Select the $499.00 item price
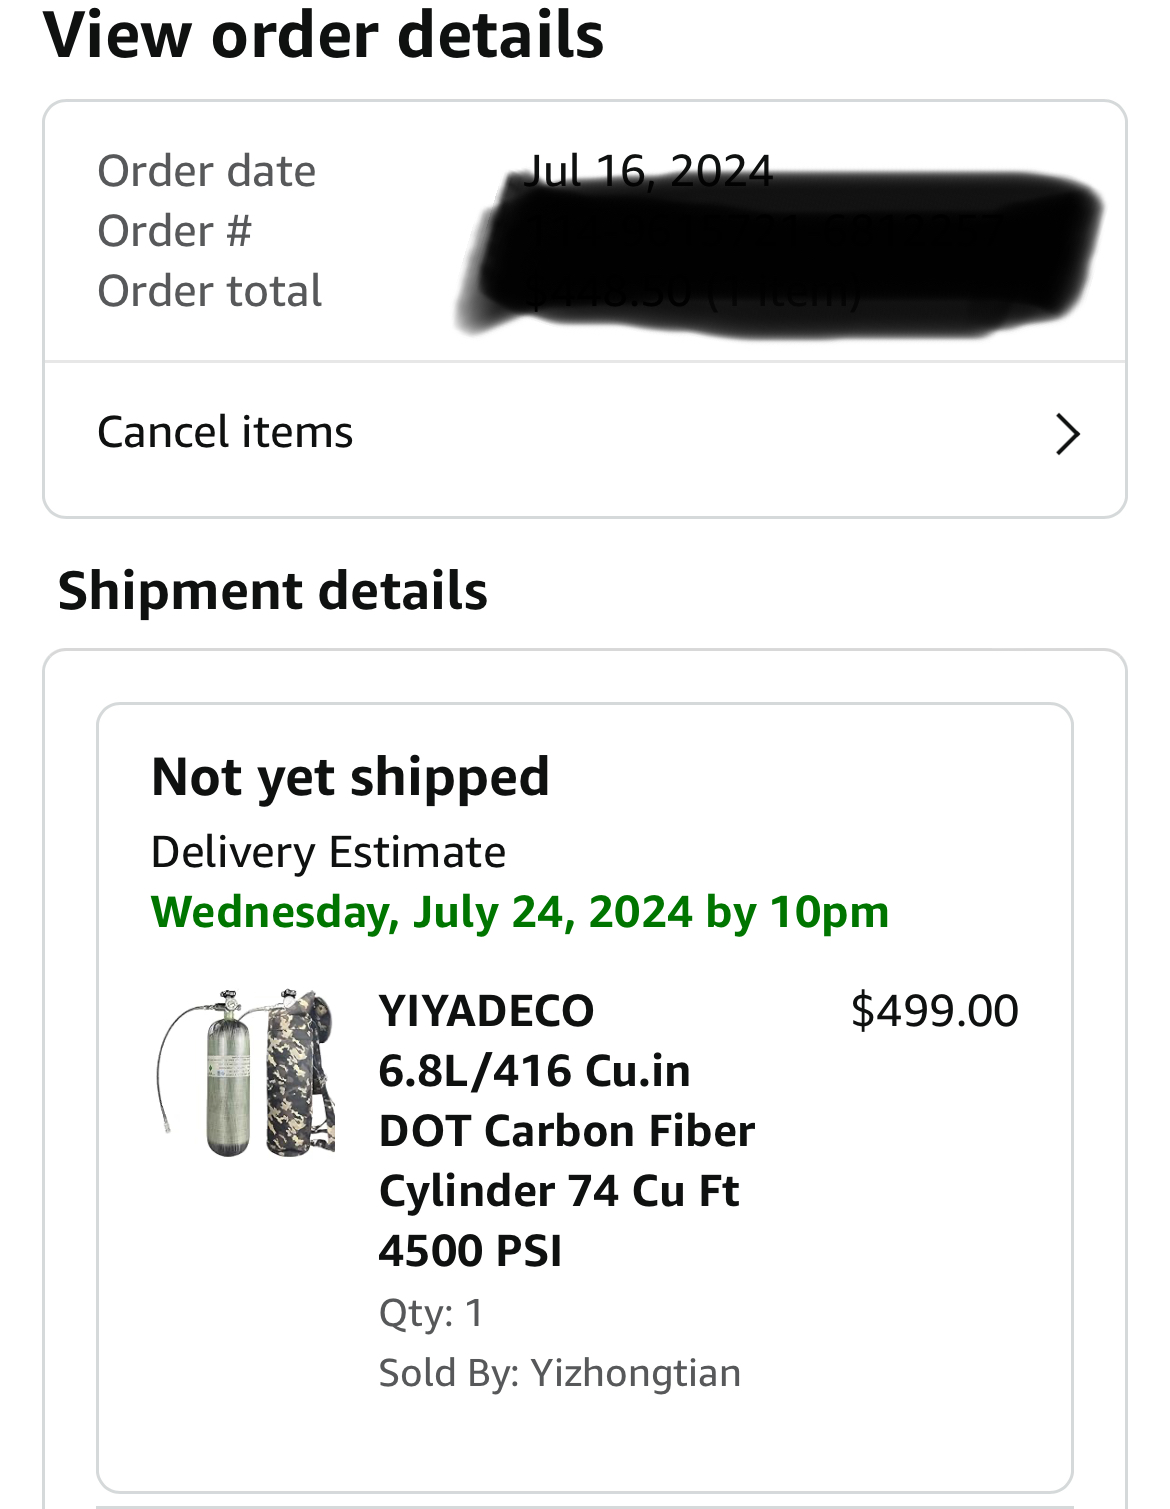The image size is (1170, 1509). [934, 1011]
